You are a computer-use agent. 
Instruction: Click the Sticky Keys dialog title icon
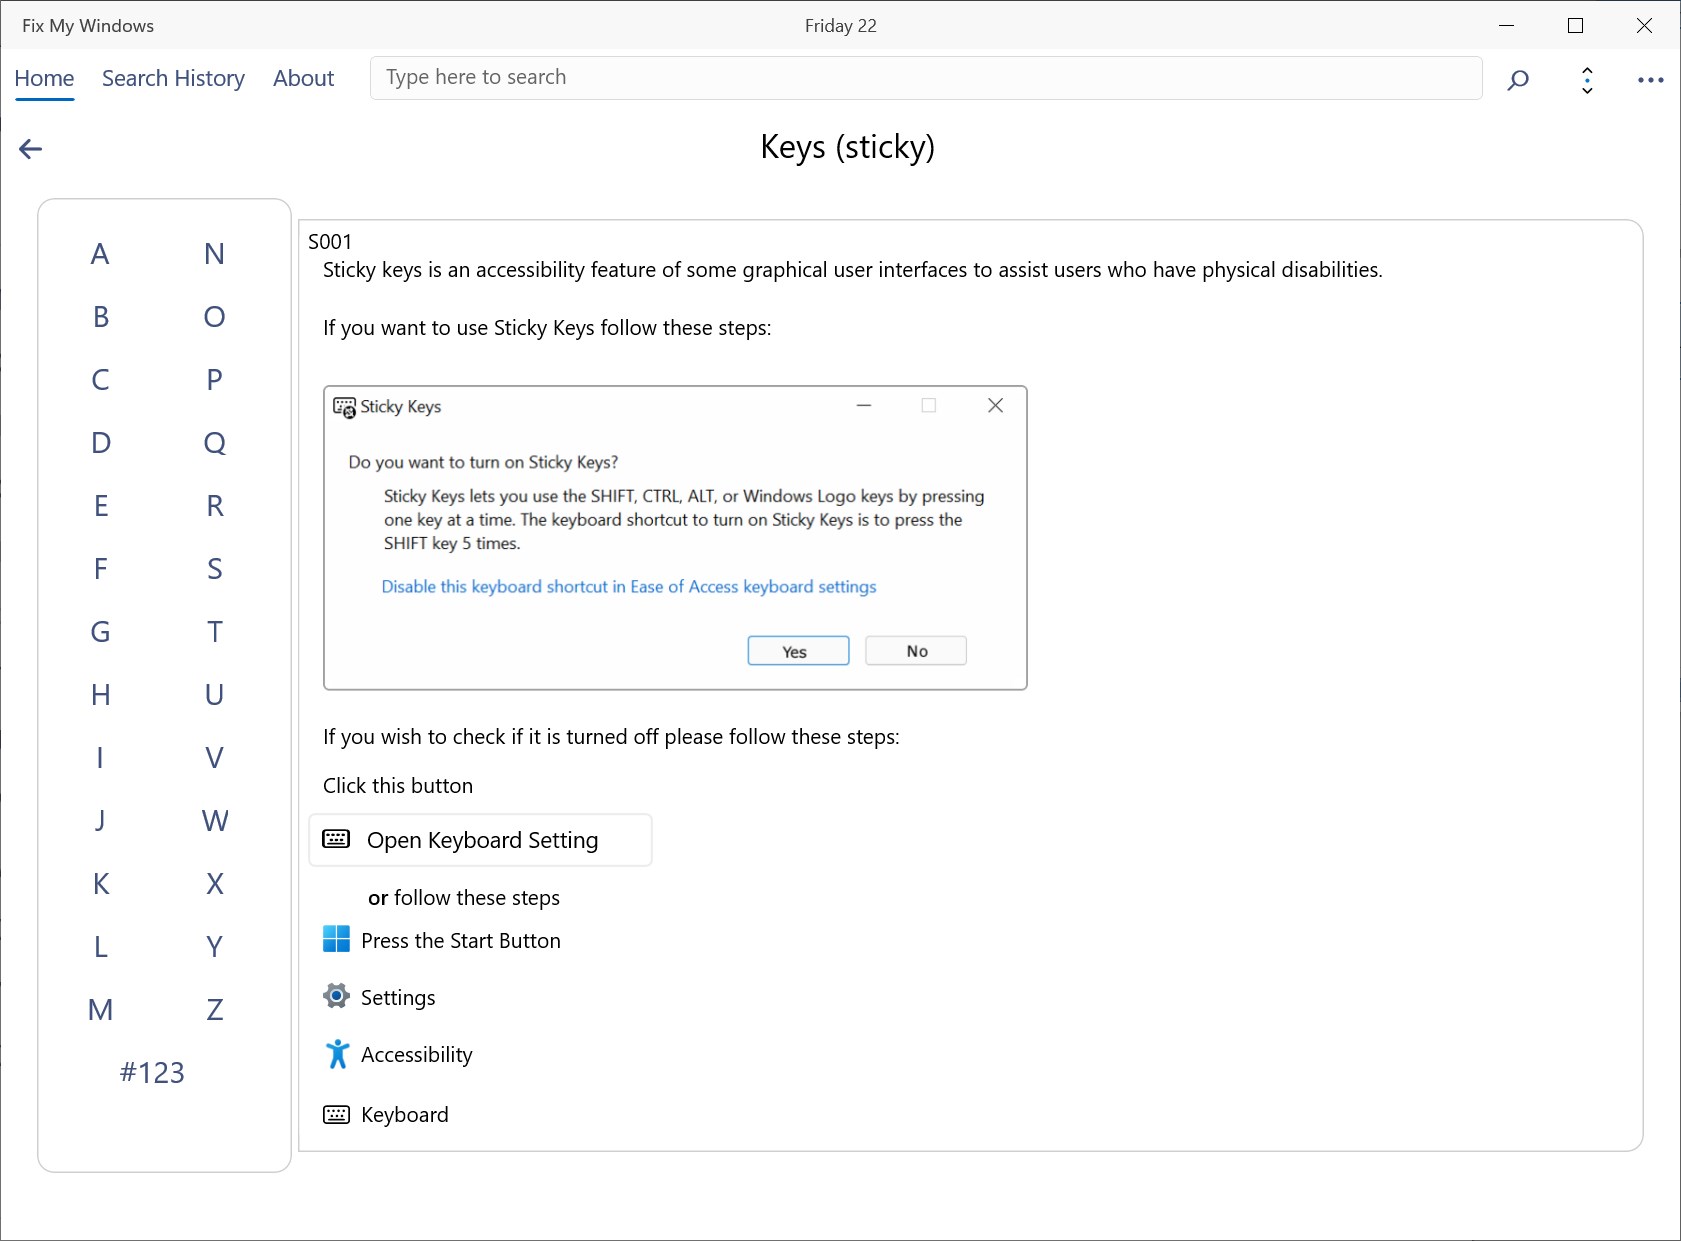pos(344,407)
